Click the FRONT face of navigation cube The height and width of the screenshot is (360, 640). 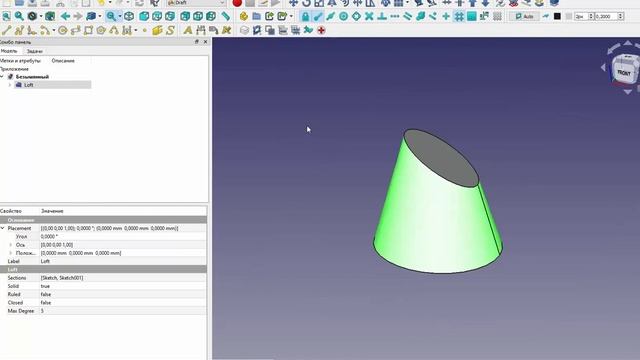(x=624, y=72)
